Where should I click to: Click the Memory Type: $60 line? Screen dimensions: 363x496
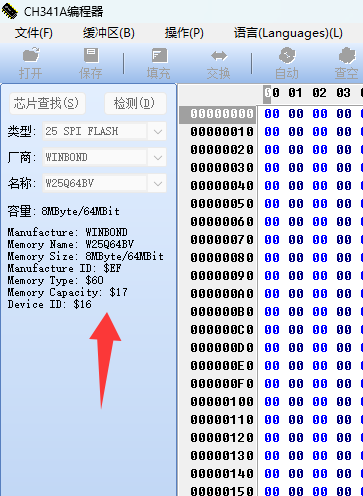(x=55, y=280)
